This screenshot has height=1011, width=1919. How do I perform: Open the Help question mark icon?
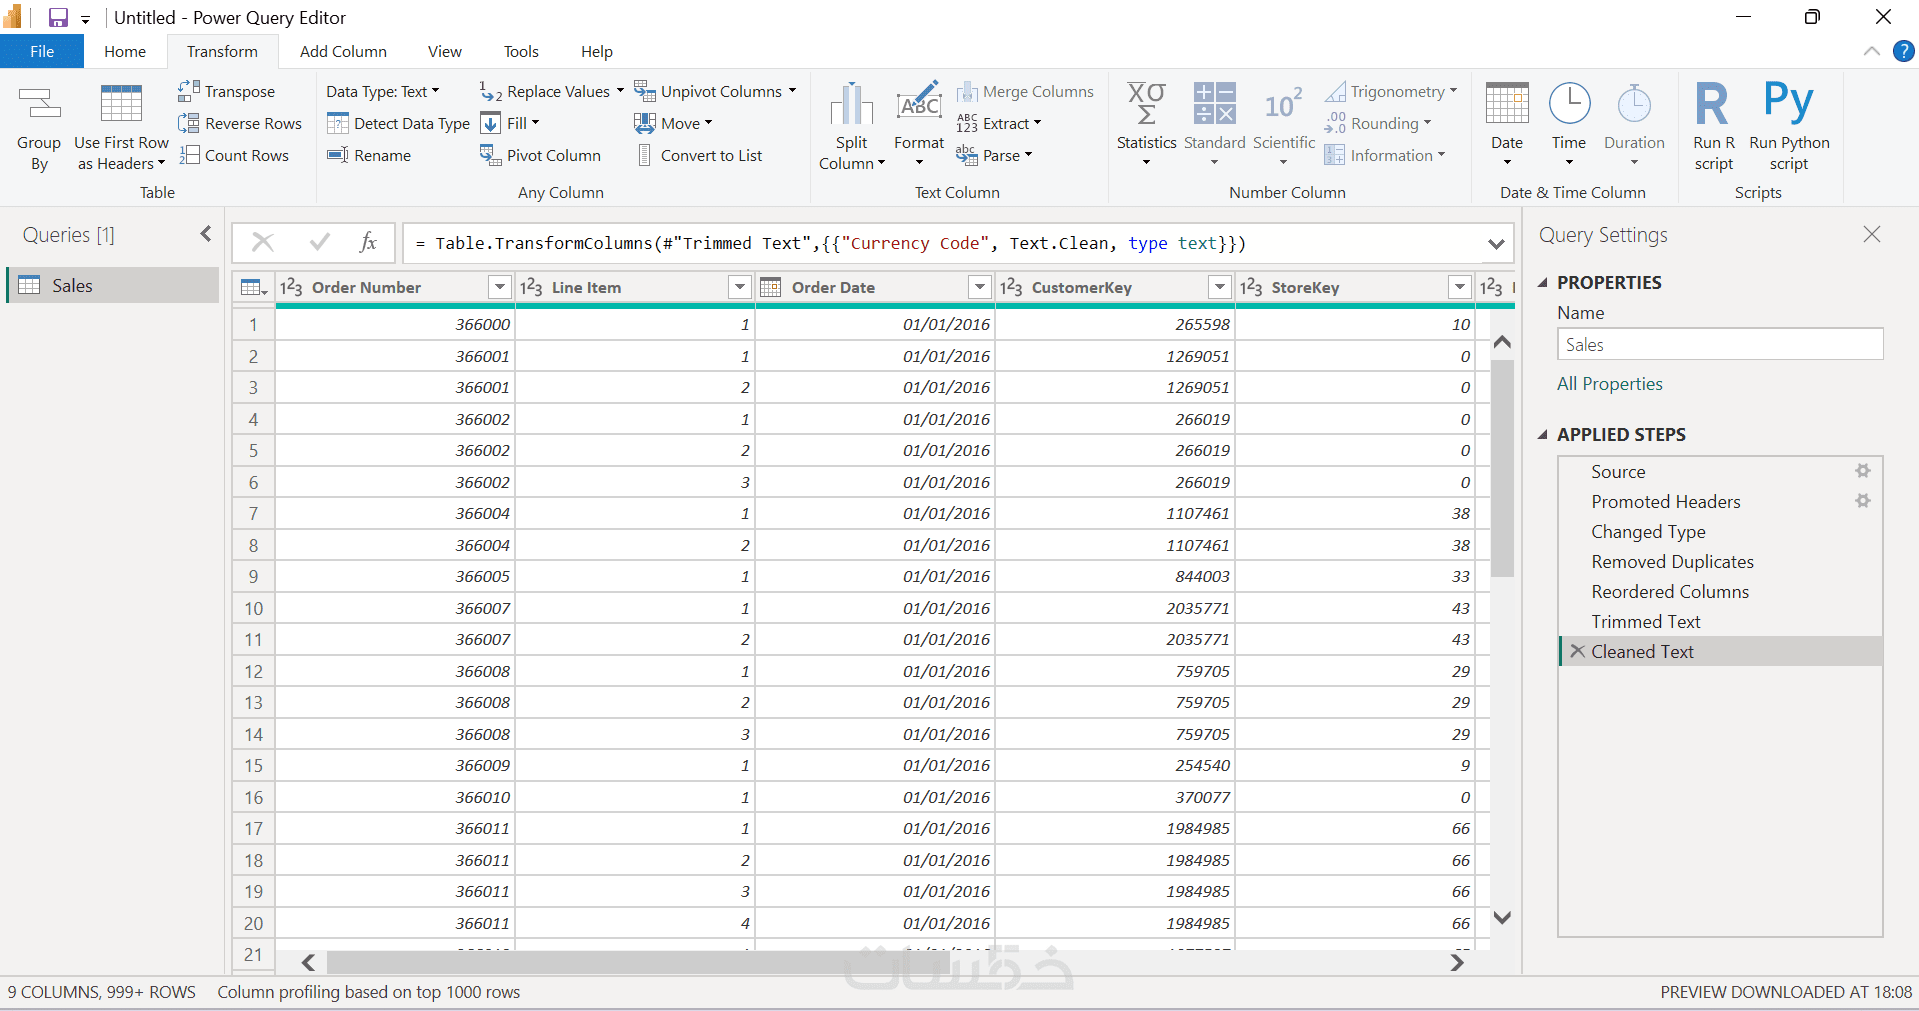click(x=1903, y=51)
